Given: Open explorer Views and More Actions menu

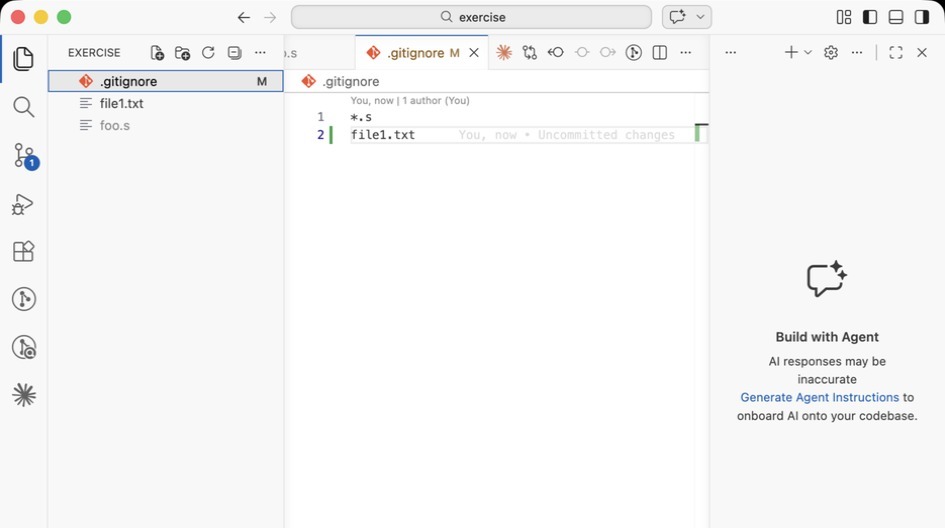Looking at the screenshot, I should 260,53.
